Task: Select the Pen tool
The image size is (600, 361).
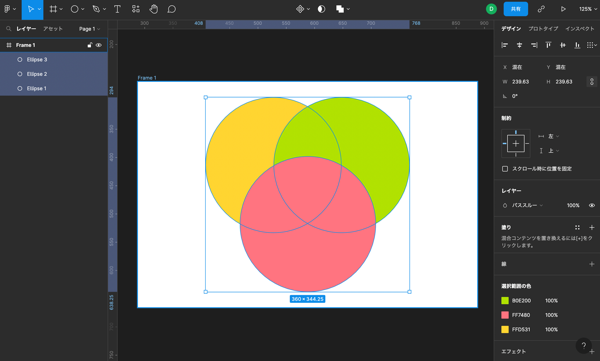Action: tap(96, 9)
